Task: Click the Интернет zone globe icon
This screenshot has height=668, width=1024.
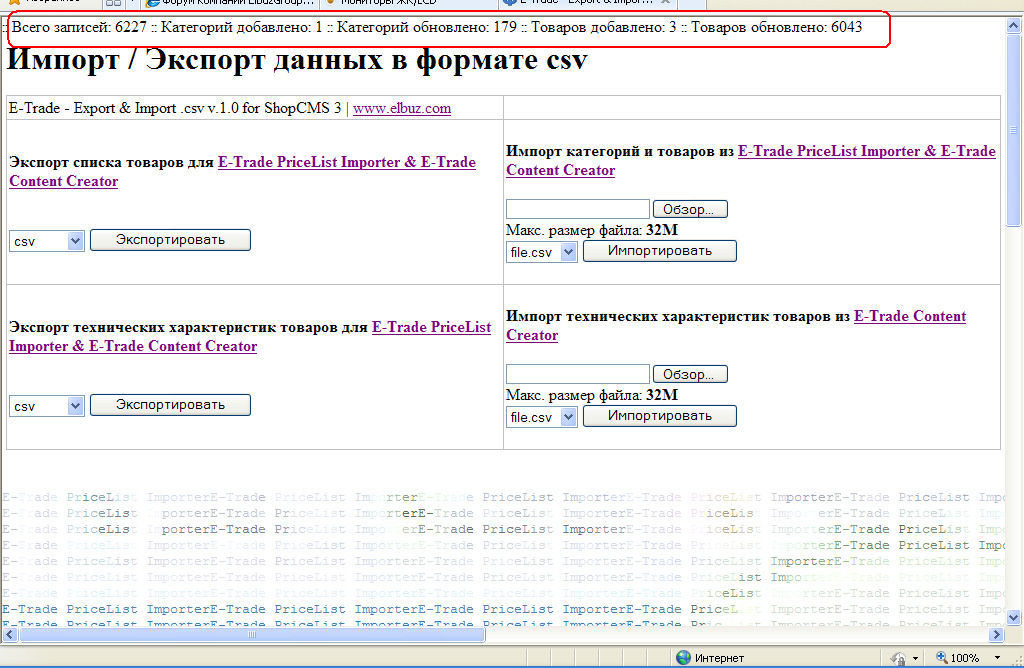Action: click(x=683, y=658)
